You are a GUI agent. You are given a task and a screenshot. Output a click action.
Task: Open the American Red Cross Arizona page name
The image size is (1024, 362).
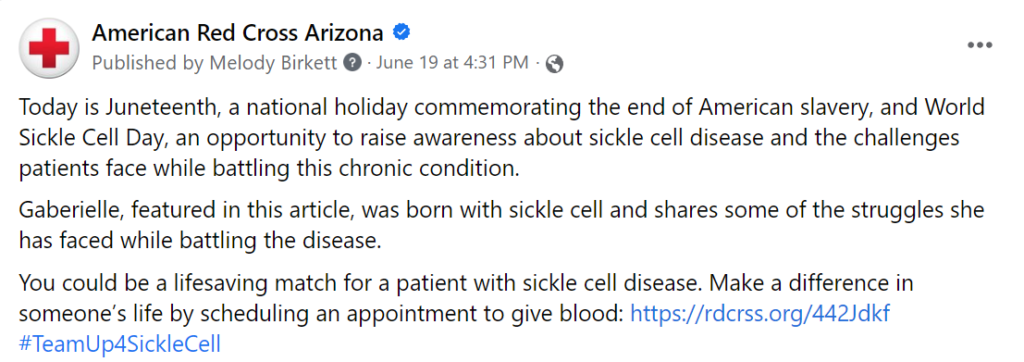238,32
